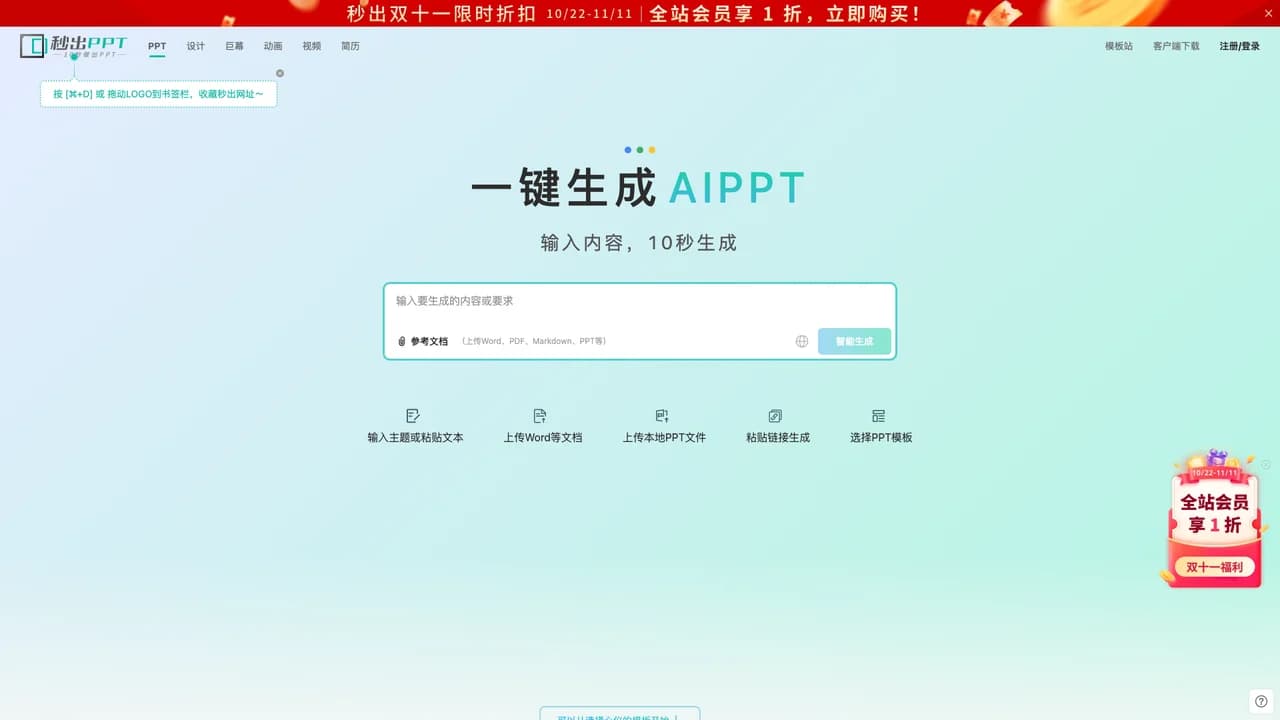Switch to the 设计 tab

[196, 46]
